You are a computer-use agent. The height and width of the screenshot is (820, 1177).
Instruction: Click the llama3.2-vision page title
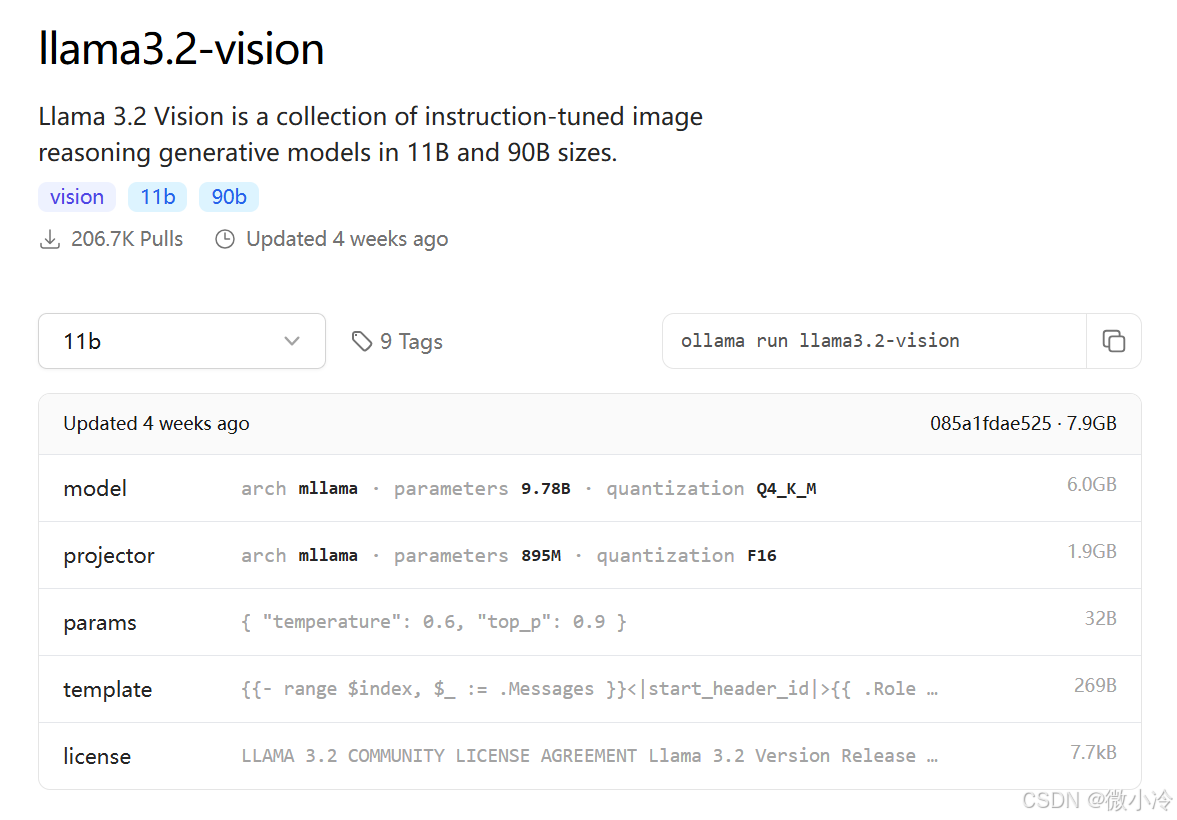coord(181,49)
